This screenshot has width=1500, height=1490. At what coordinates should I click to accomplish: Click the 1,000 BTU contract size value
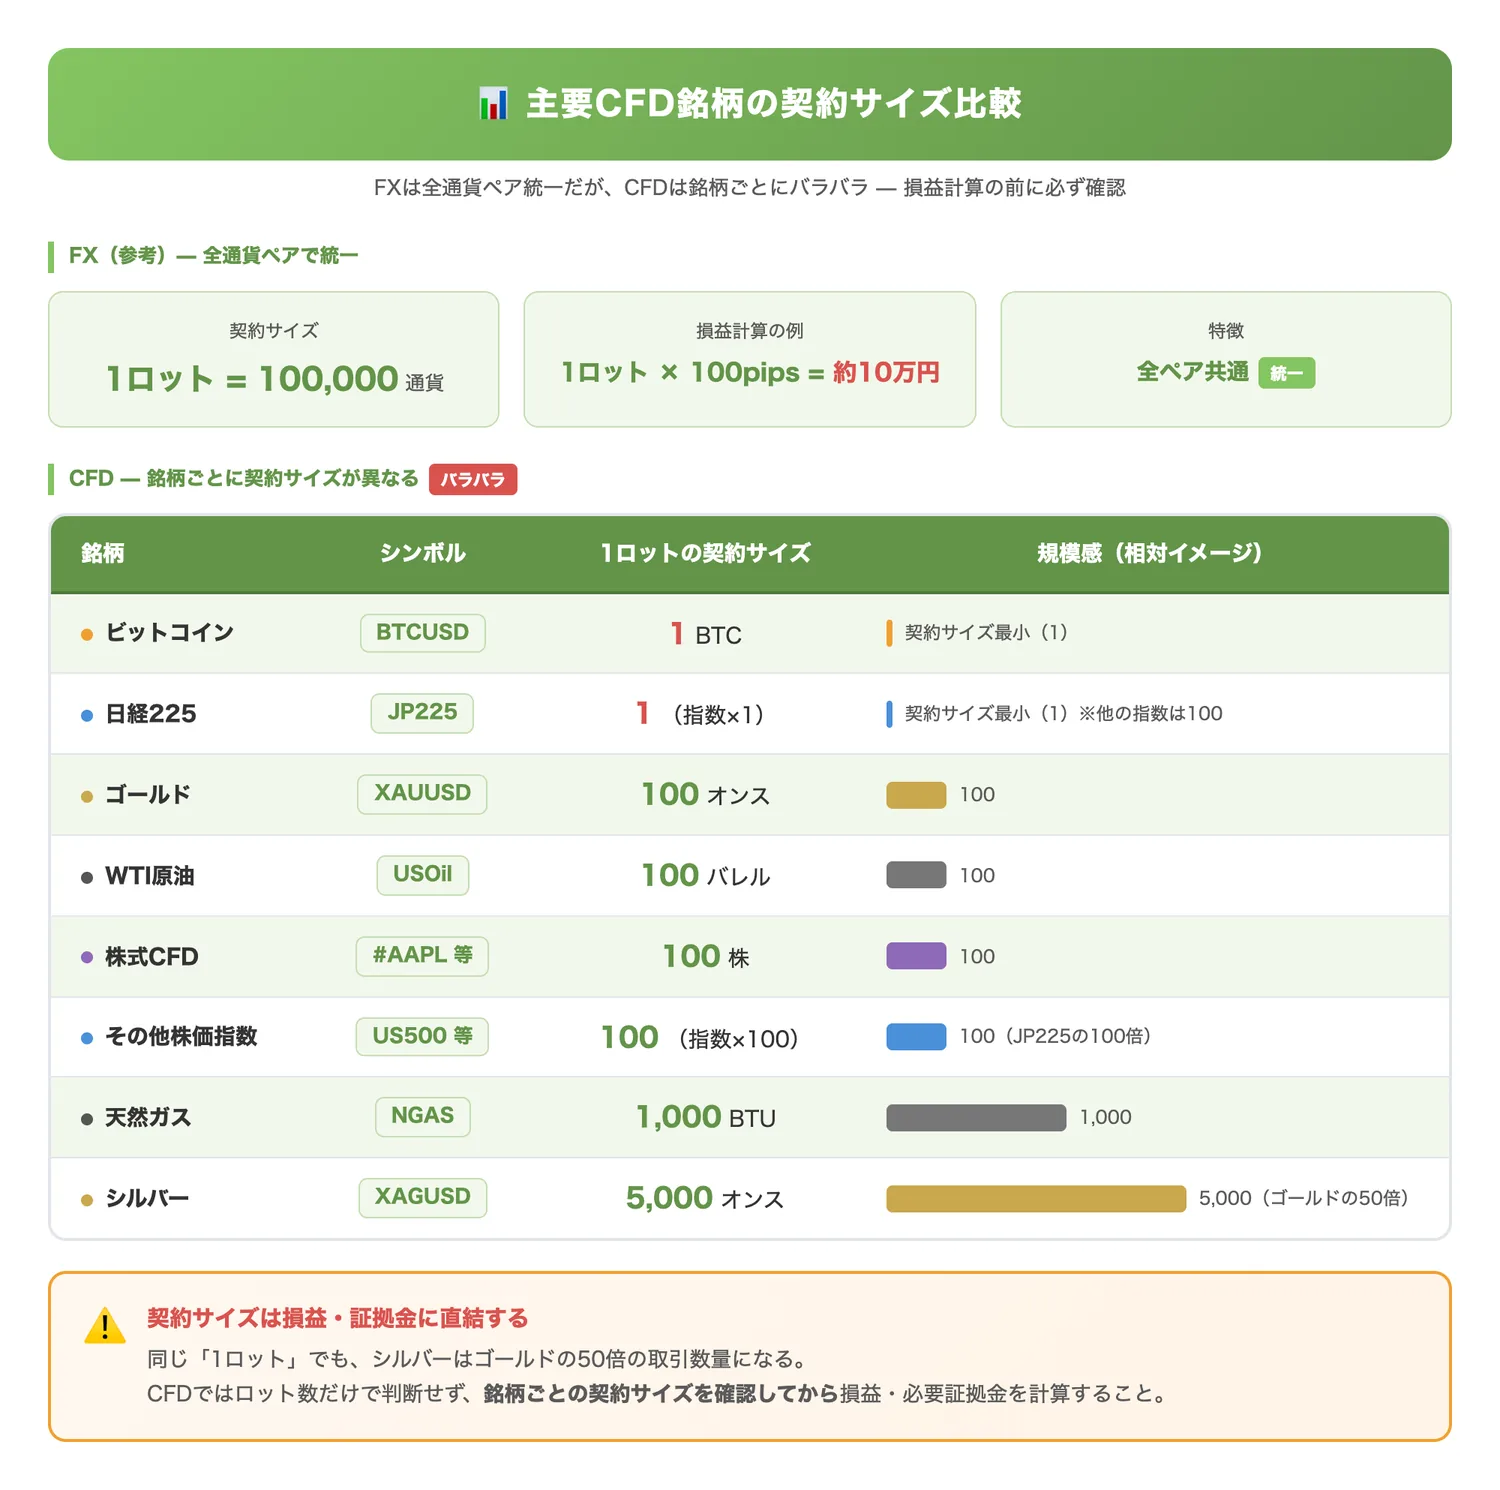[x=706, y=1117]
